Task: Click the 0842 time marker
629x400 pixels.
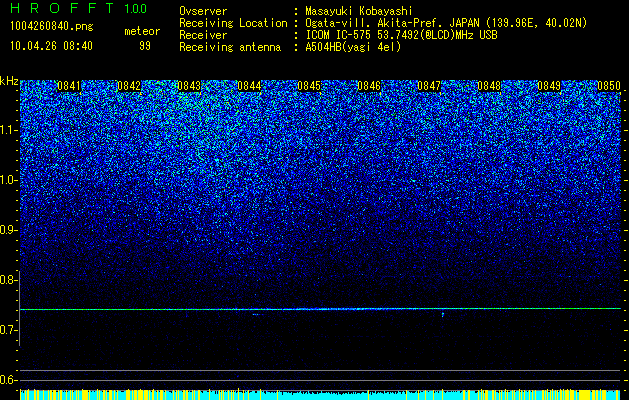Action: 129,86
